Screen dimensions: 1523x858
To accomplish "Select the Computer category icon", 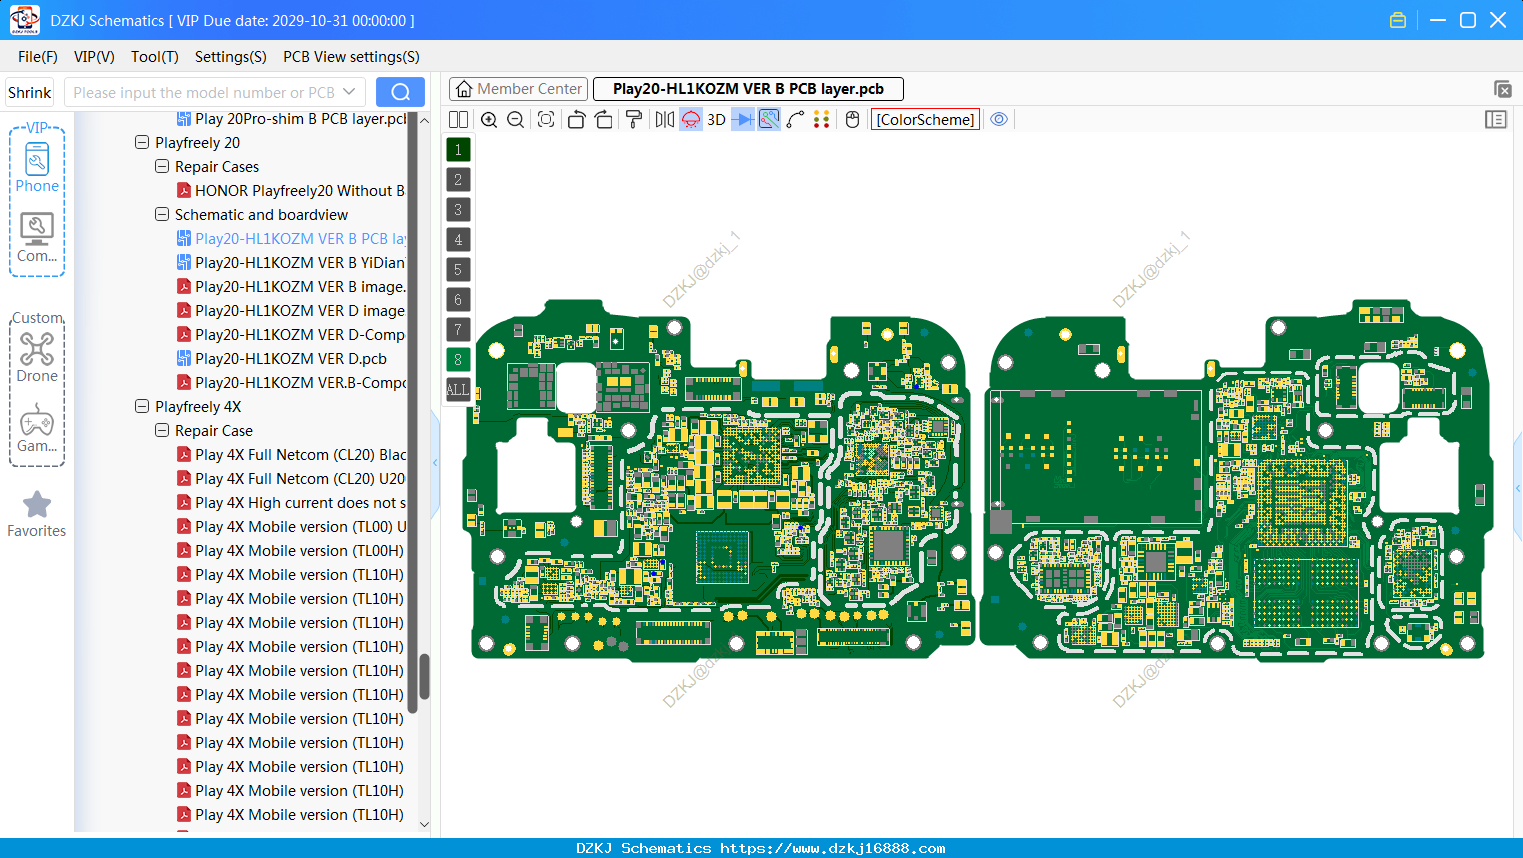I will click(x=37, y=238).
